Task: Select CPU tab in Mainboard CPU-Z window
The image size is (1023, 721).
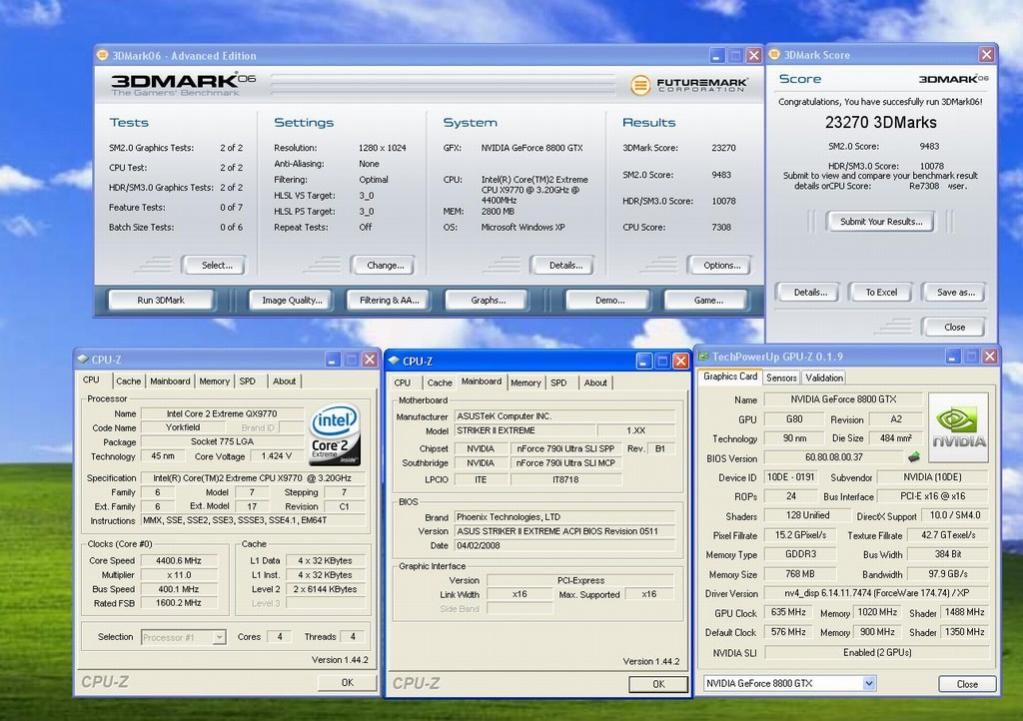Action: [x=403, y=383]
